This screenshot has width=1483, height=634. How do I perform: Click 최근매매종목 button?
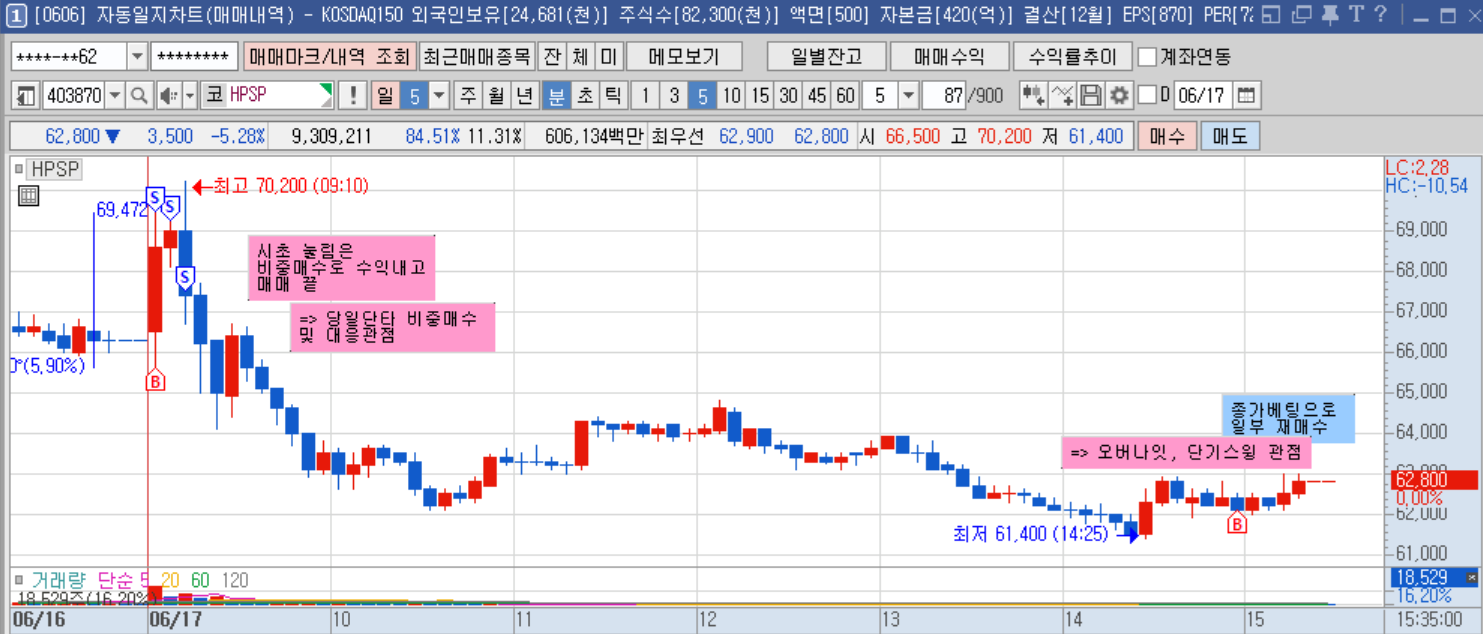pyautogui.click(x=475, y=57)
